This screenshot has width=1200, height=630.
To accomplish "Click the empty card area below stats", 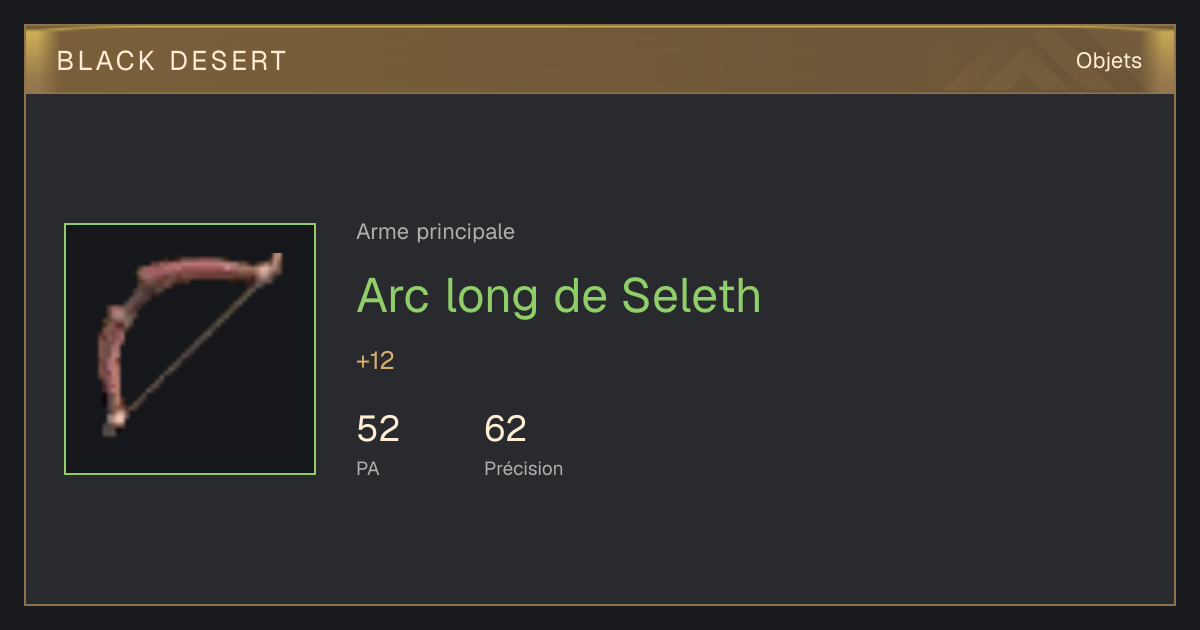I will pyautogui.click(x=600, y=545).
